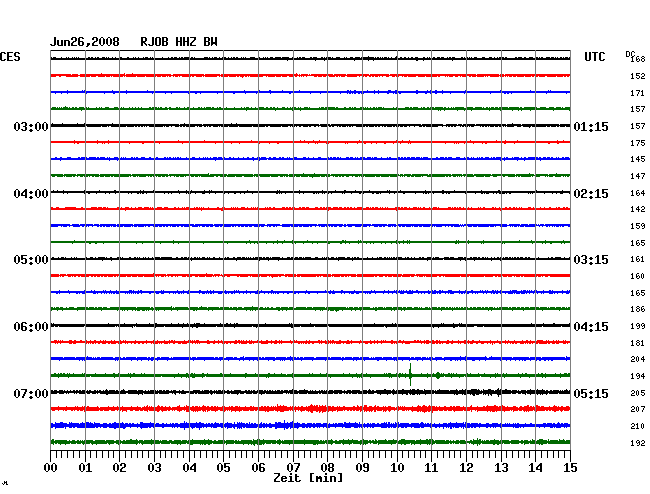The image size is (650, 494).
Task: Click the 03:00 local time label
Action: click(31, 127)
